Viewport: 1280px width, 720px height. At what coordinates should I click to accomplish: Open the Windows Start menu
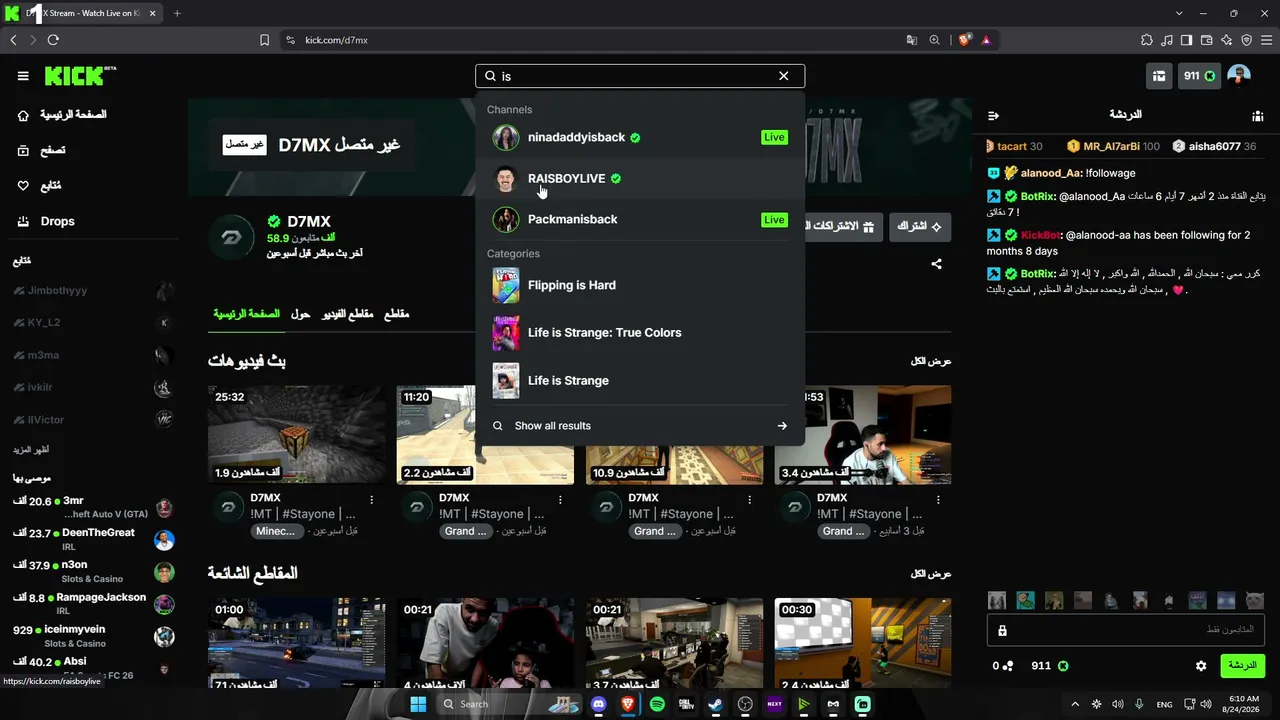[418, 704]
